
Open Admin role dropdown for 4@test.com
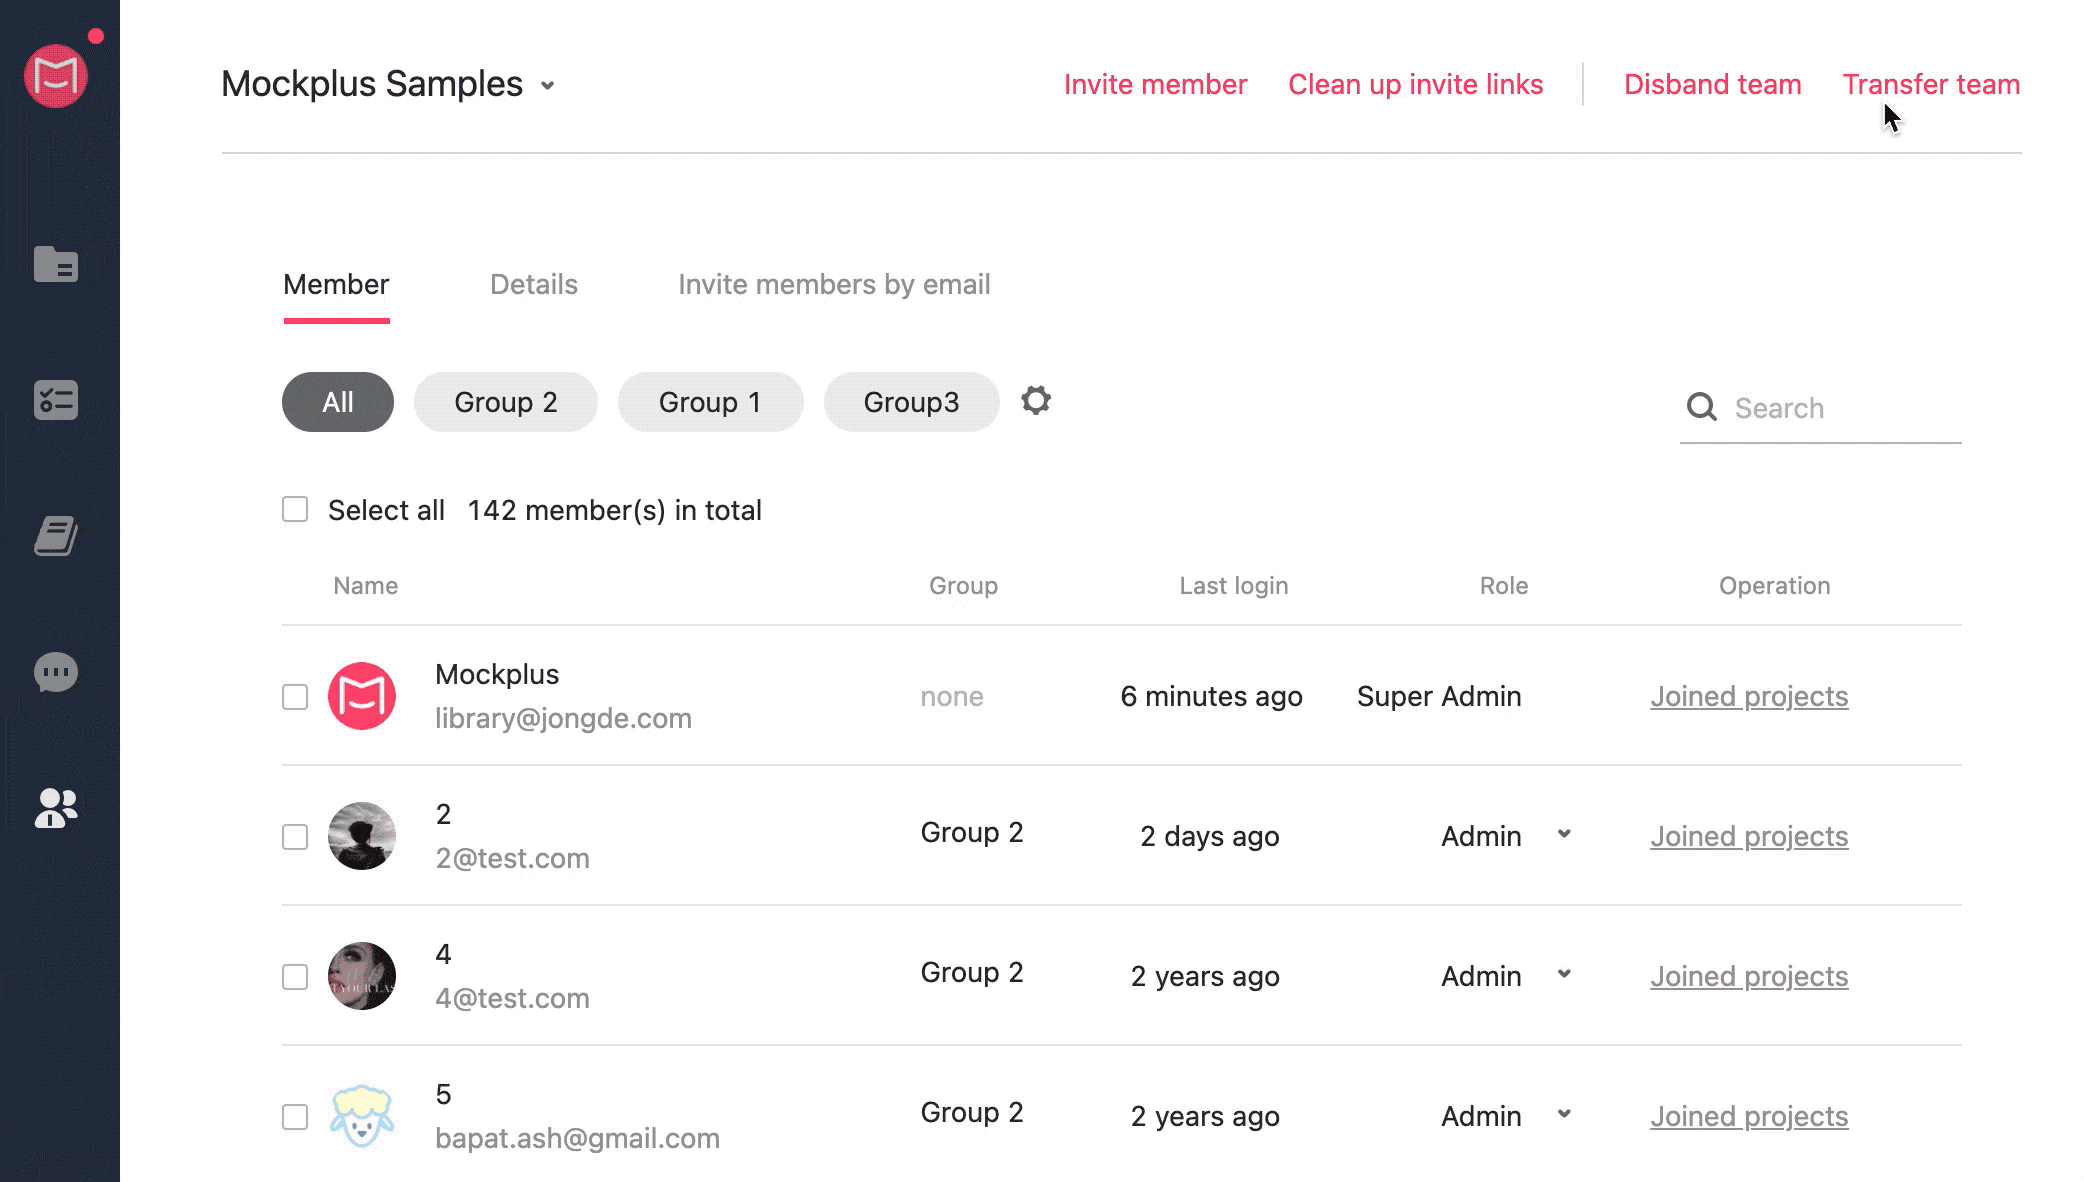1564,974
